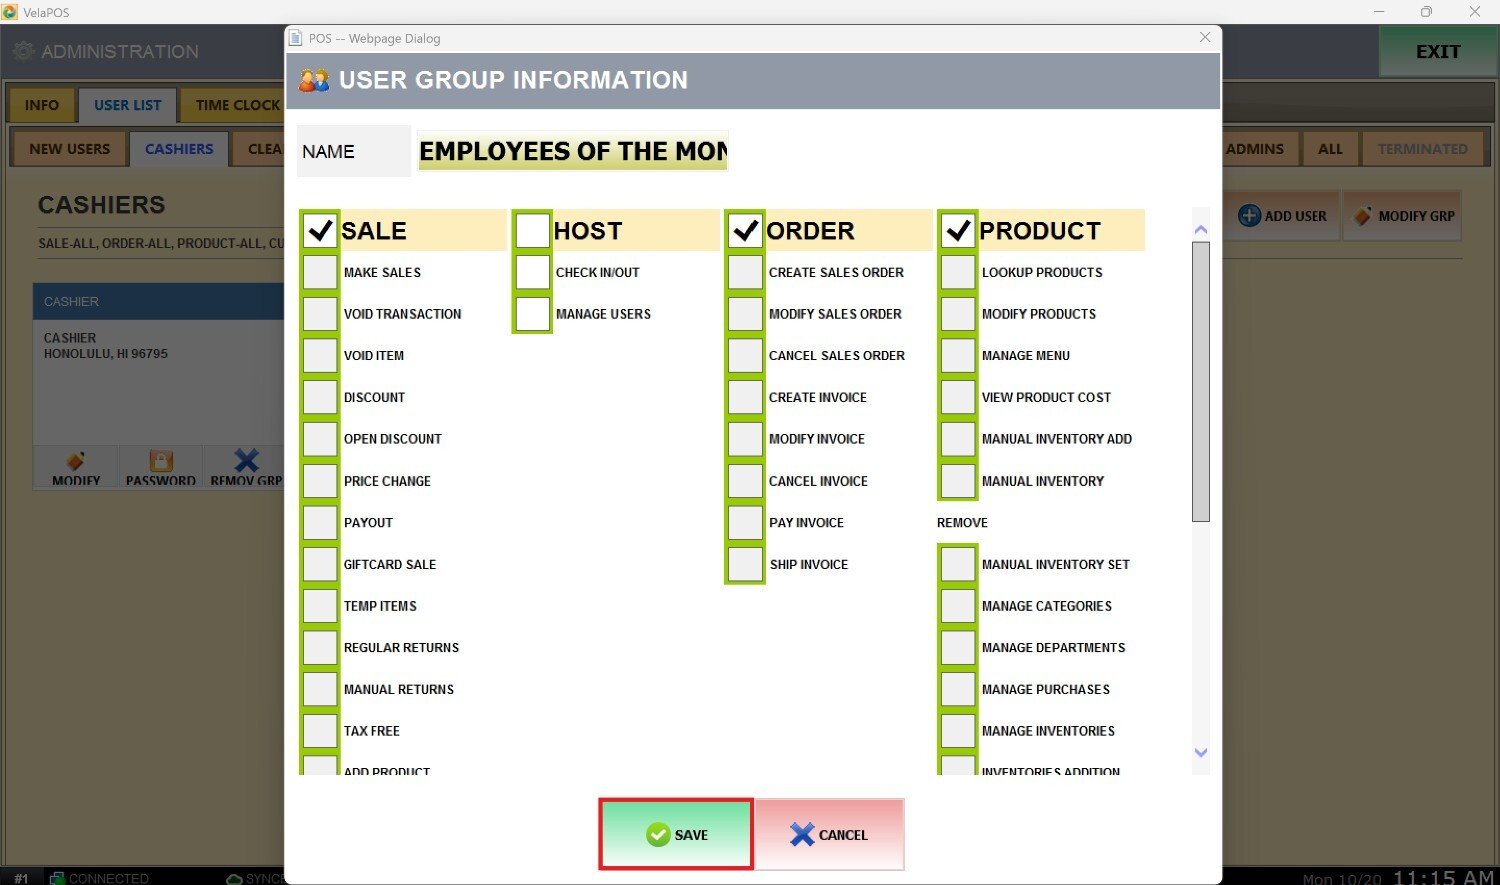The image size is (1500, 885).
Task: Click the Remove Grp X icon
Action: tap(246, 460)
